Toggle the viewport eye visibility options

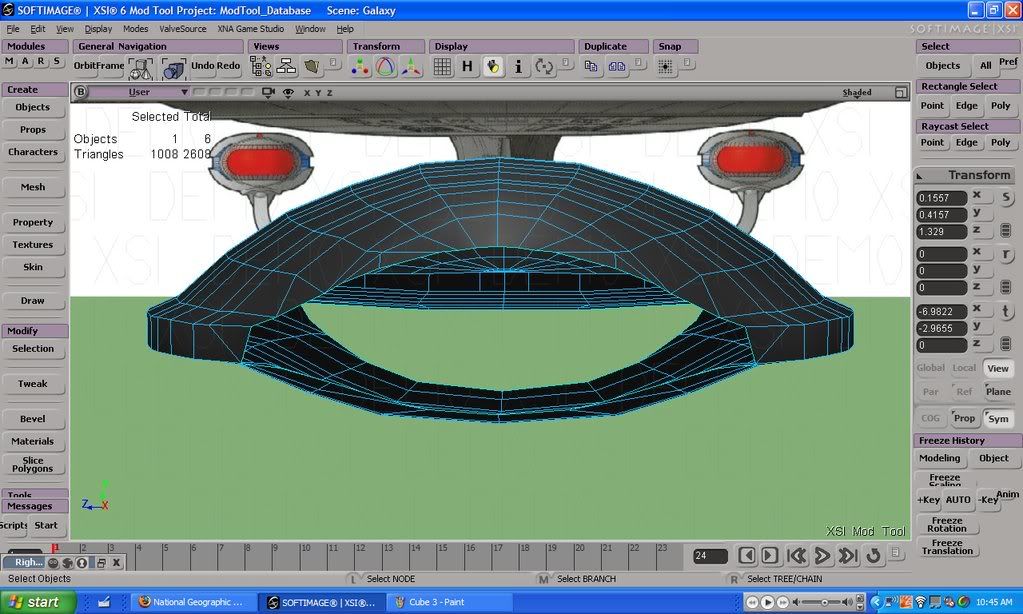tap(288, 93)
